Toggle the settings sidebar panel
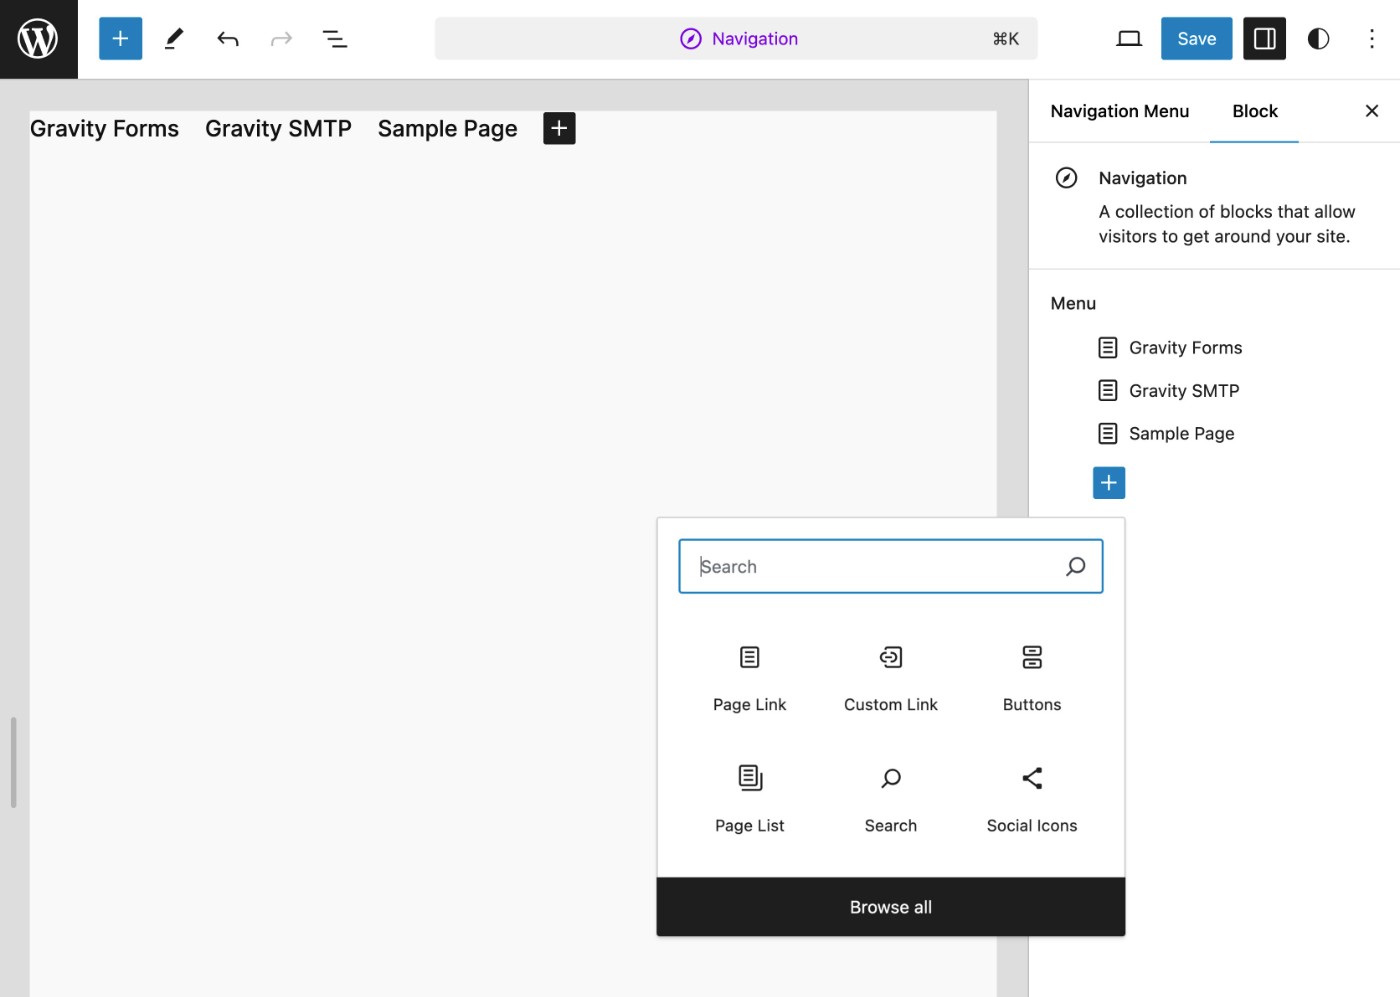Viewport: 1400px width, 997px height. coord(1264,39)
